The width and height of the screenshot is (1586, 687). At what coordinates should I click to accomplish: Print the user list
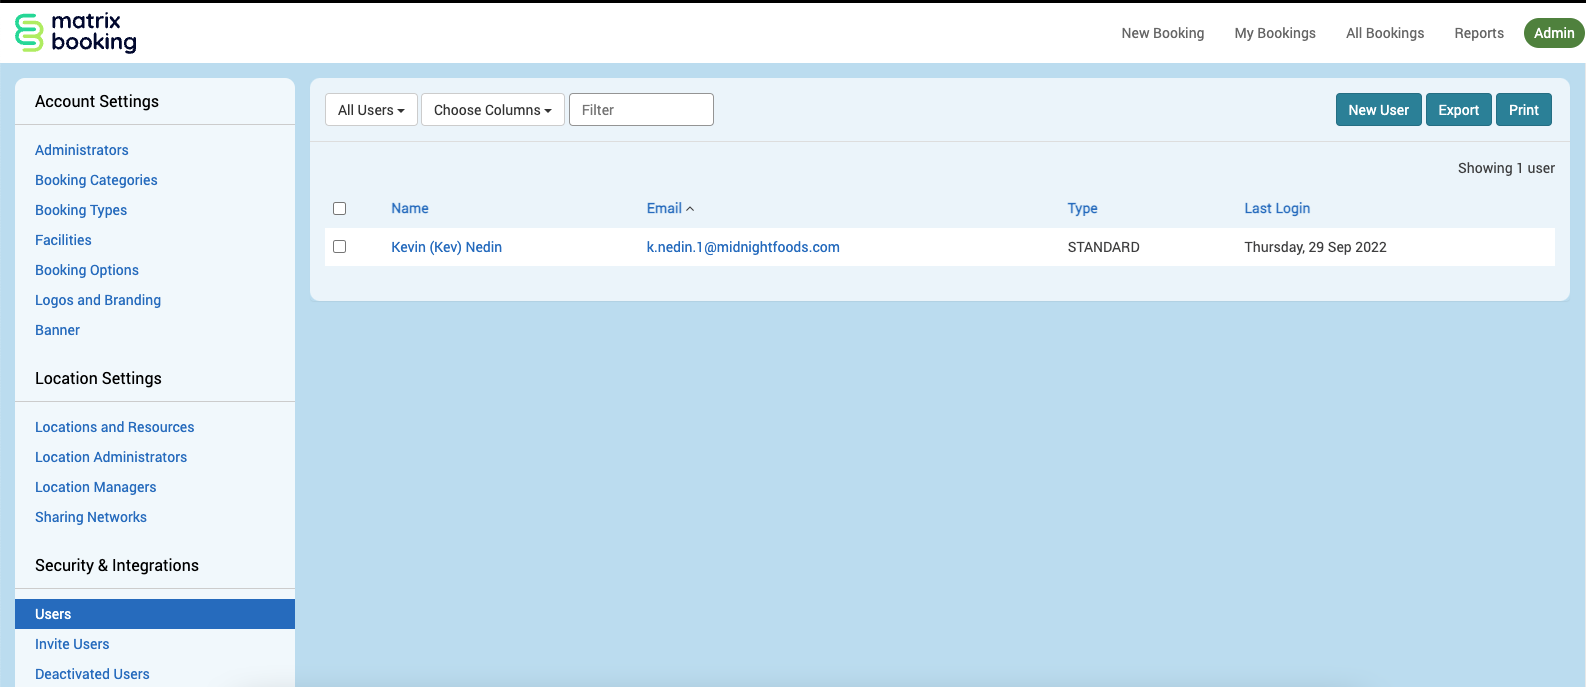coord(1523,110)
